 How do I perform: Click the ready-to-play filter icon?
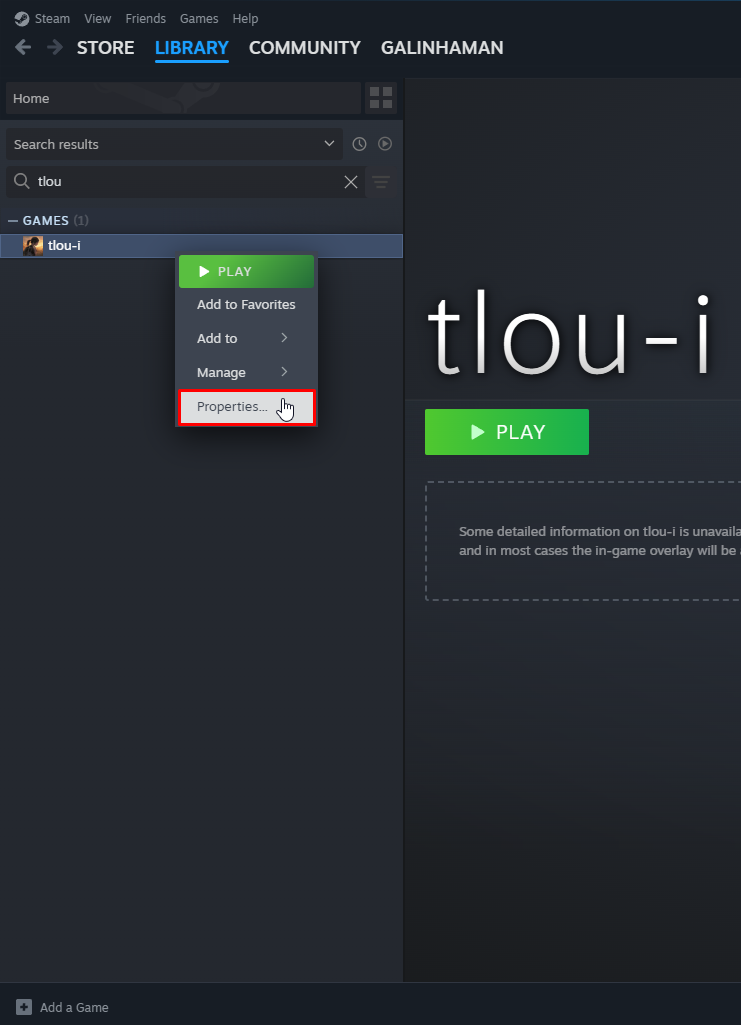(385, 144)
